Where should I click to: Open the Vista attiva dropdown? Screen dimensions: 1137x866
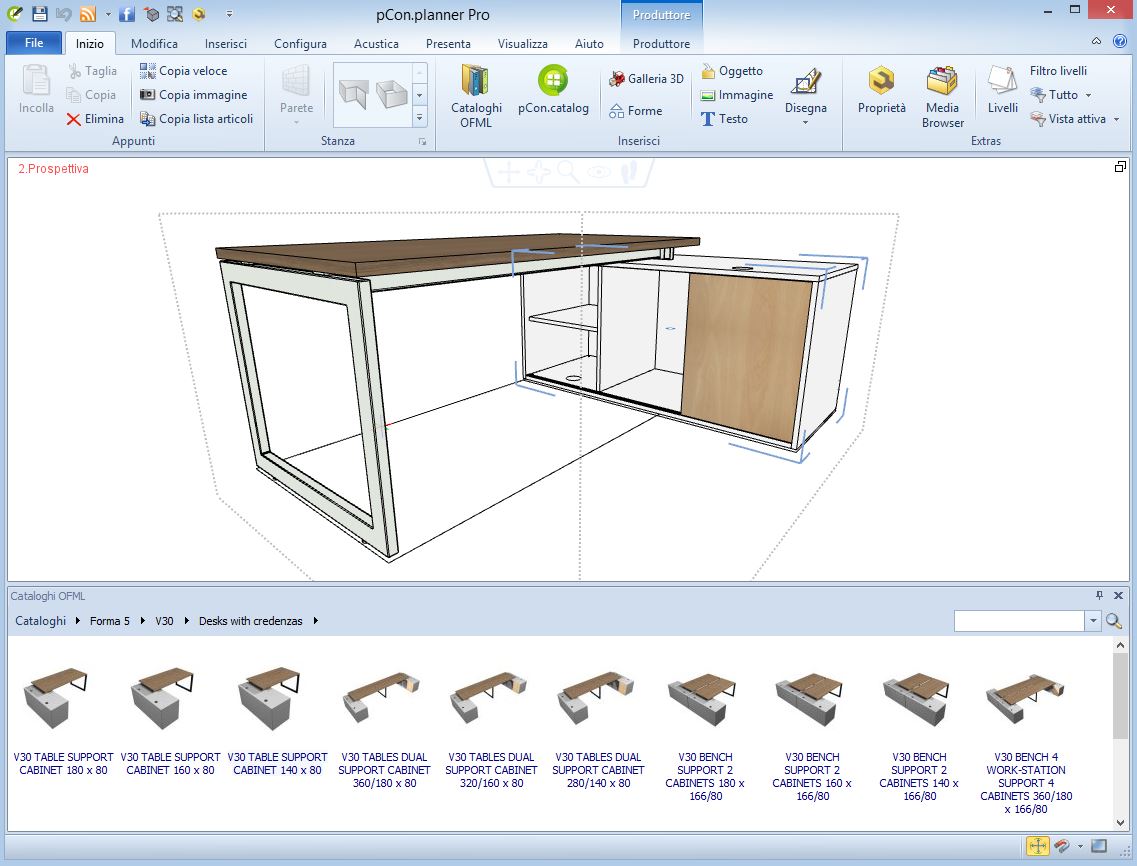(x=1117, y=119)
